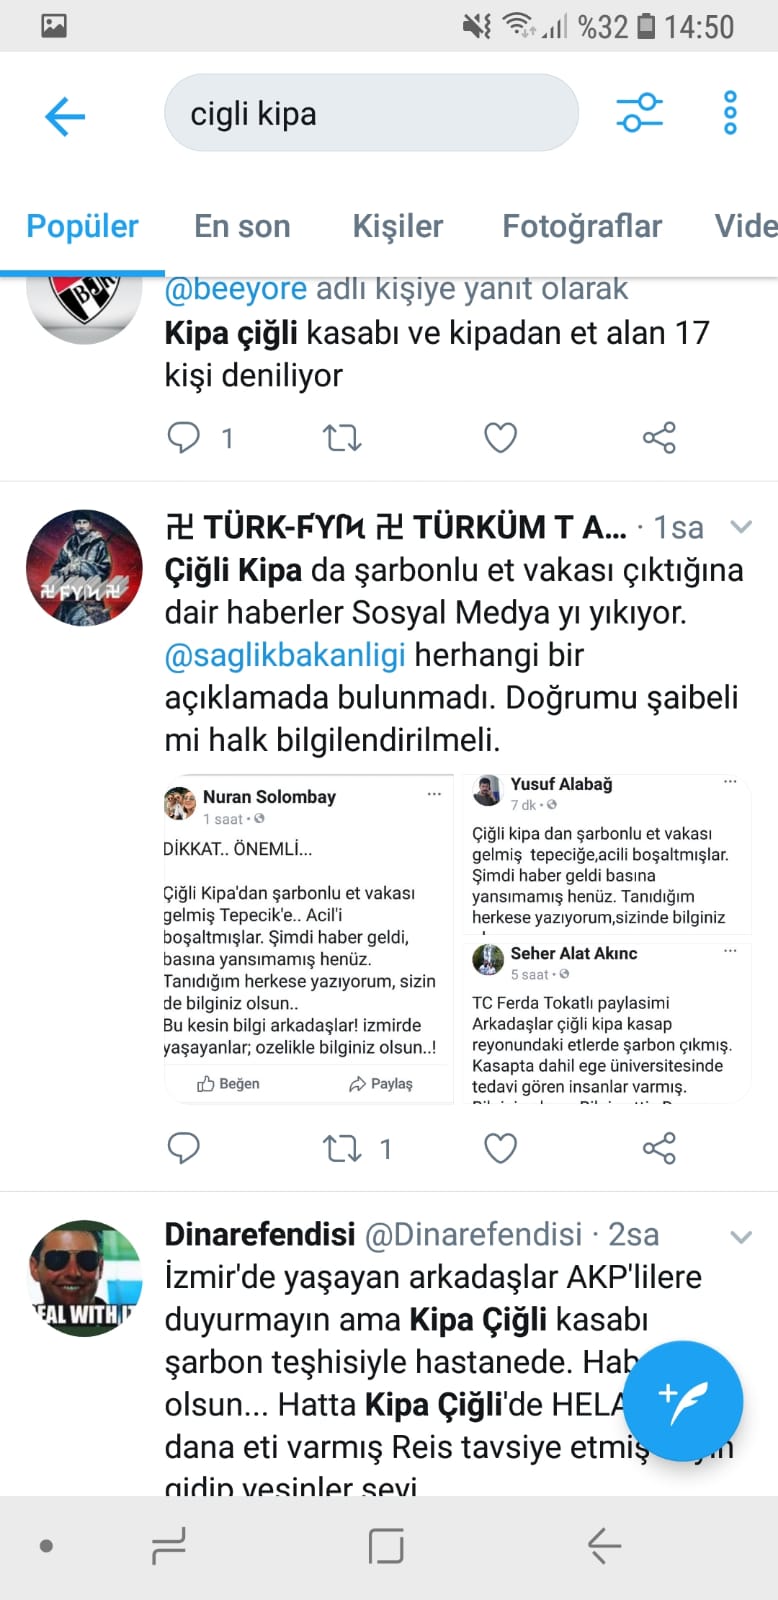
Task: Expand options chevron on Dinarefendisi tweet
Action: [741, 1237]
